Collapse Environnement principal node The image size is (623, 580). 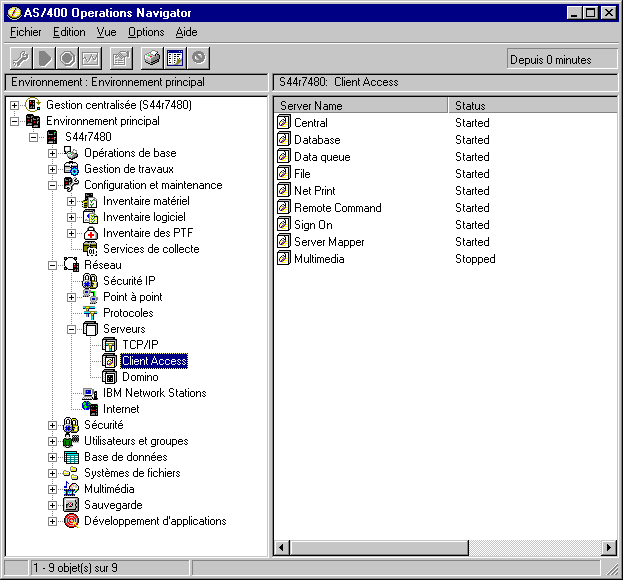[14, 121]
